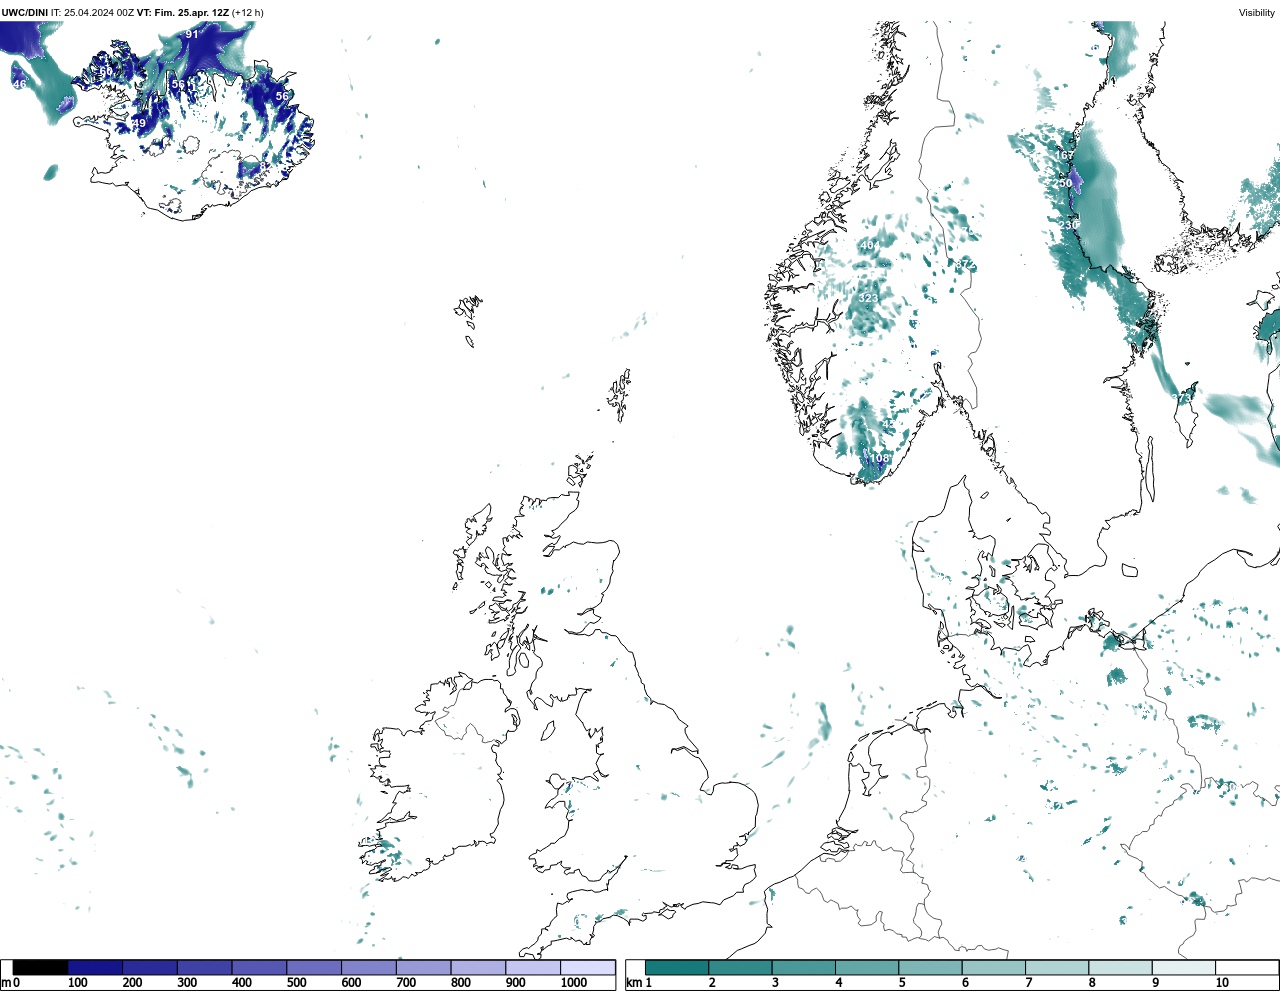Click the '230' visibility value on map
The image size is (1280, 991).
tap(1069, 225)
